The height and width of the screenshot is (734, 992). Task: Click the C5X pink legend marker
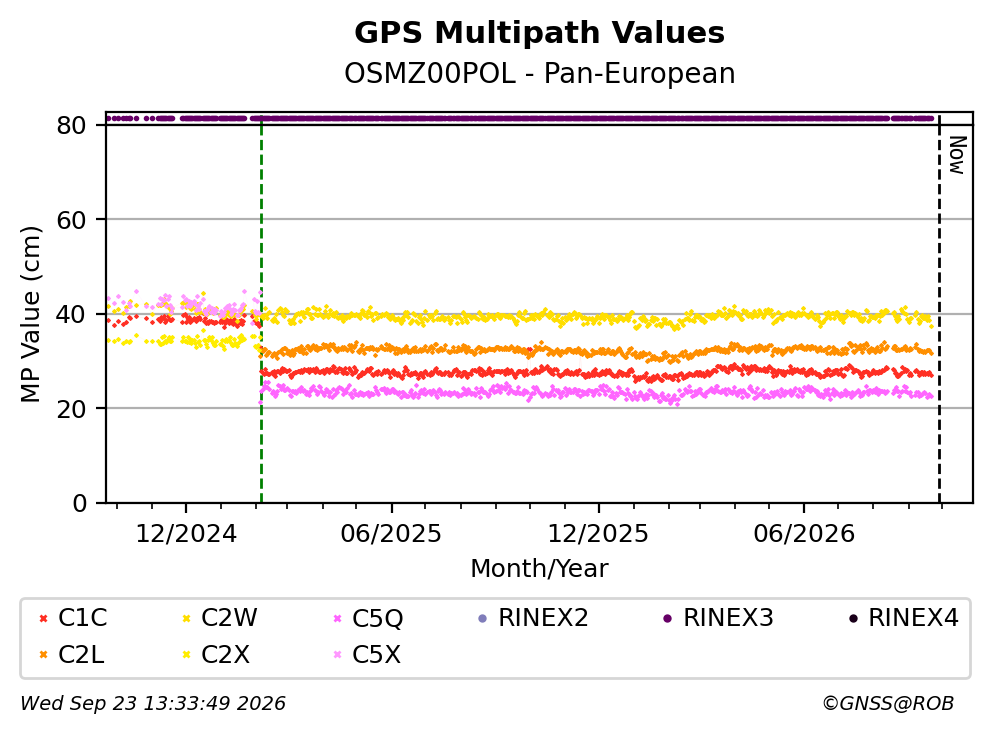coord(337,655)
